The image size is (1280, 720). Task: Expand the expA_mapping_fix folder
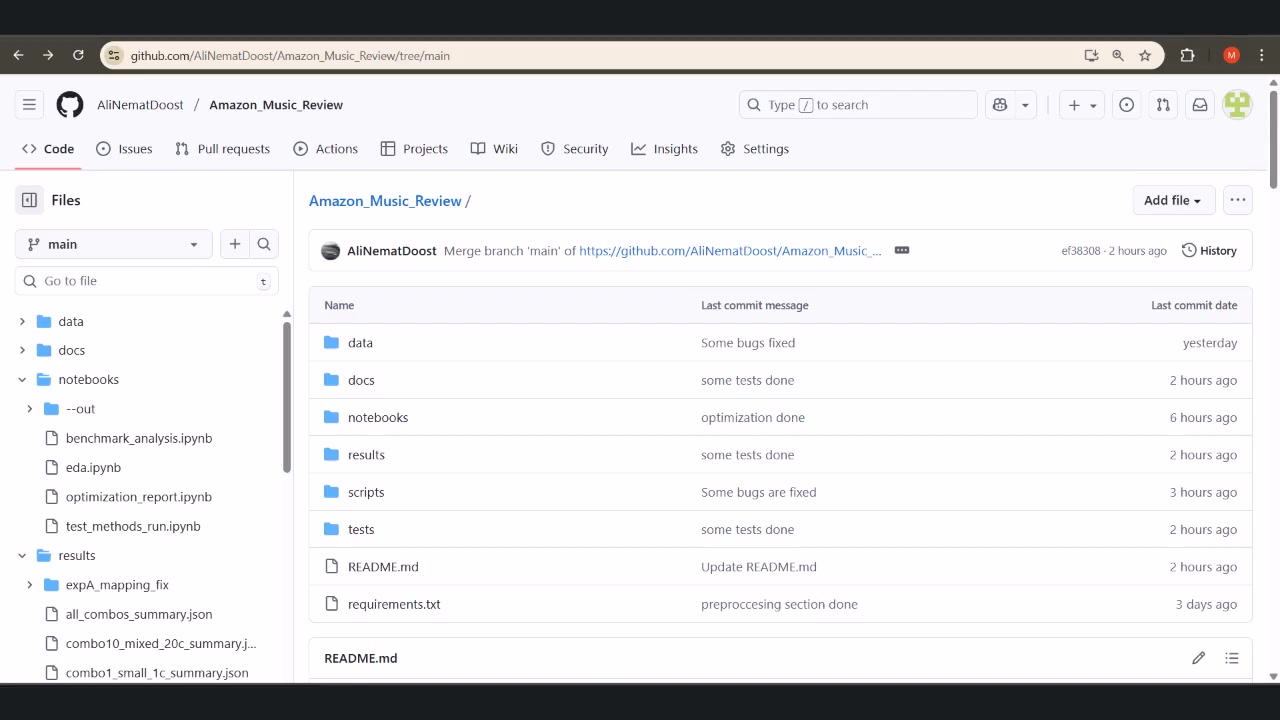click(x=29, y=585)
